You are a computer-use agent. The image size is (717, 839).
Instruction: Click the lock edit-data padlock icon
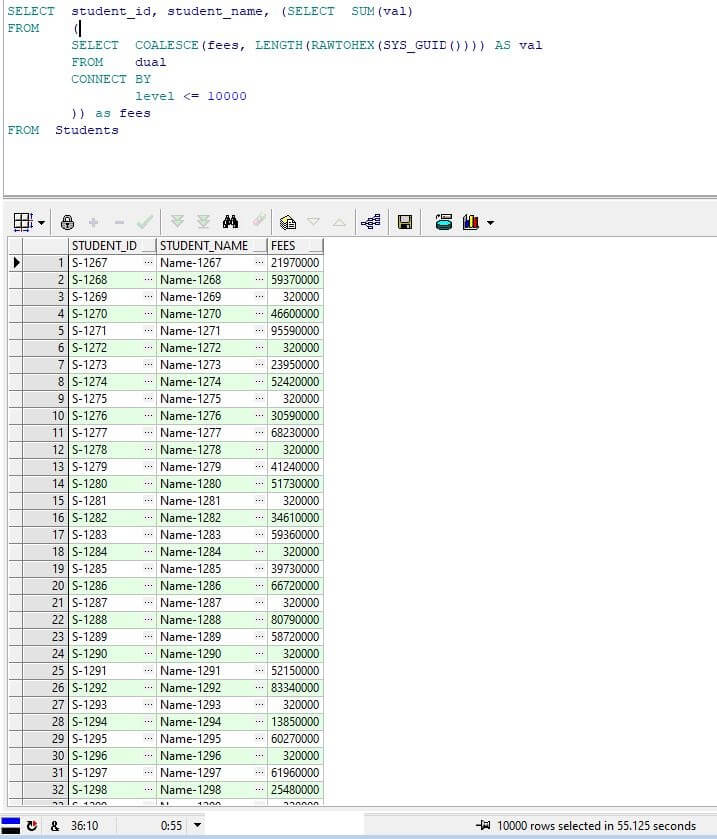(67, 222)
